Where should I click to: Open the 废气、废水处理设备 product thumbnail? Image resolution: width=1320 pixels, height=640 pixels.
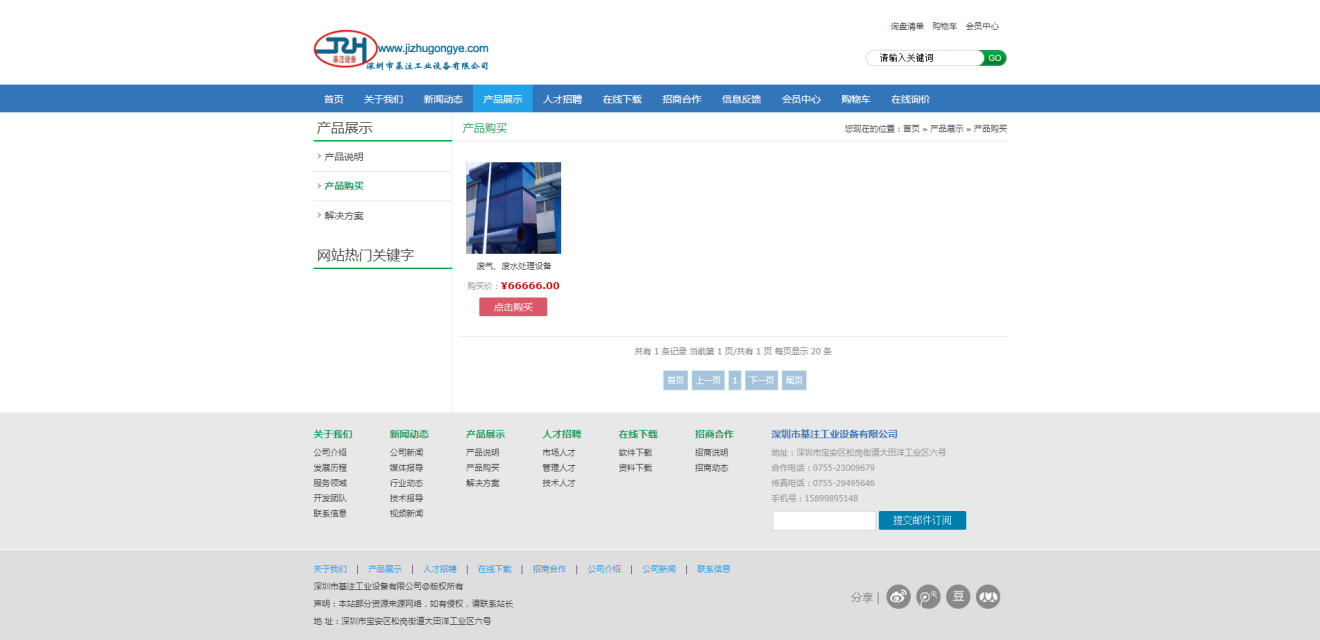click(x=513, y=208)
